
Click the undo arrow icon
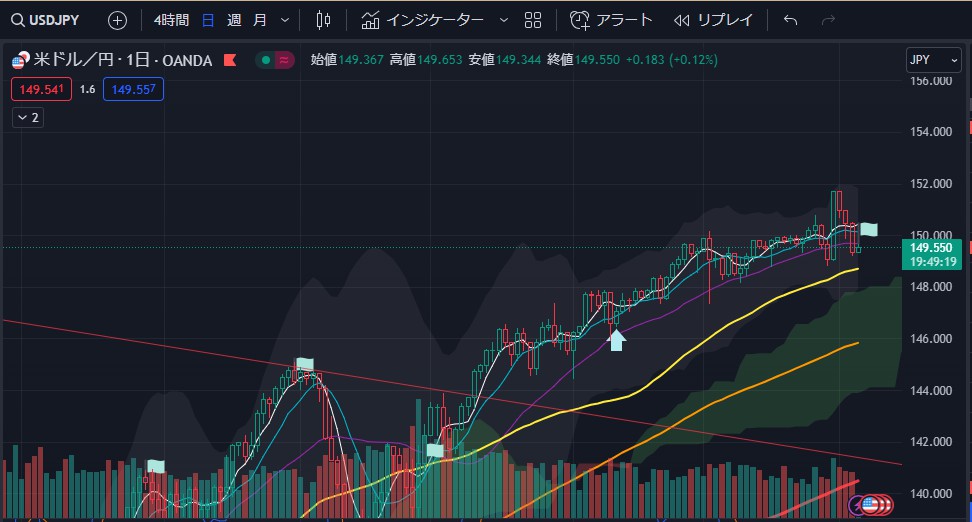[790, 20]
